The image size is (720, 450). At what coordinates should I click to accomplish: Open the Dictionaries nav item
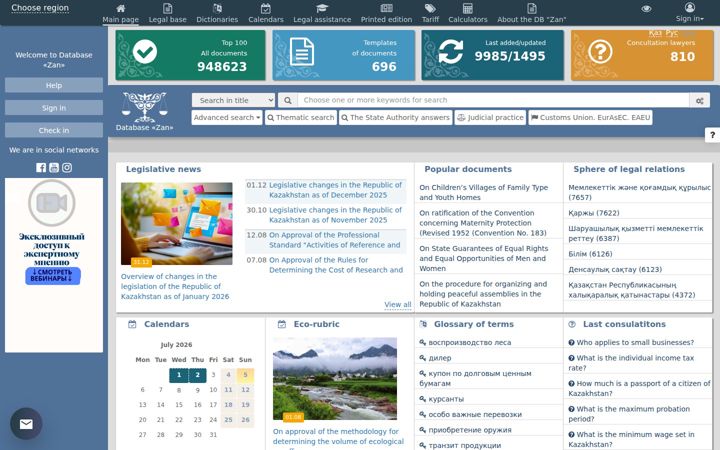217,13
